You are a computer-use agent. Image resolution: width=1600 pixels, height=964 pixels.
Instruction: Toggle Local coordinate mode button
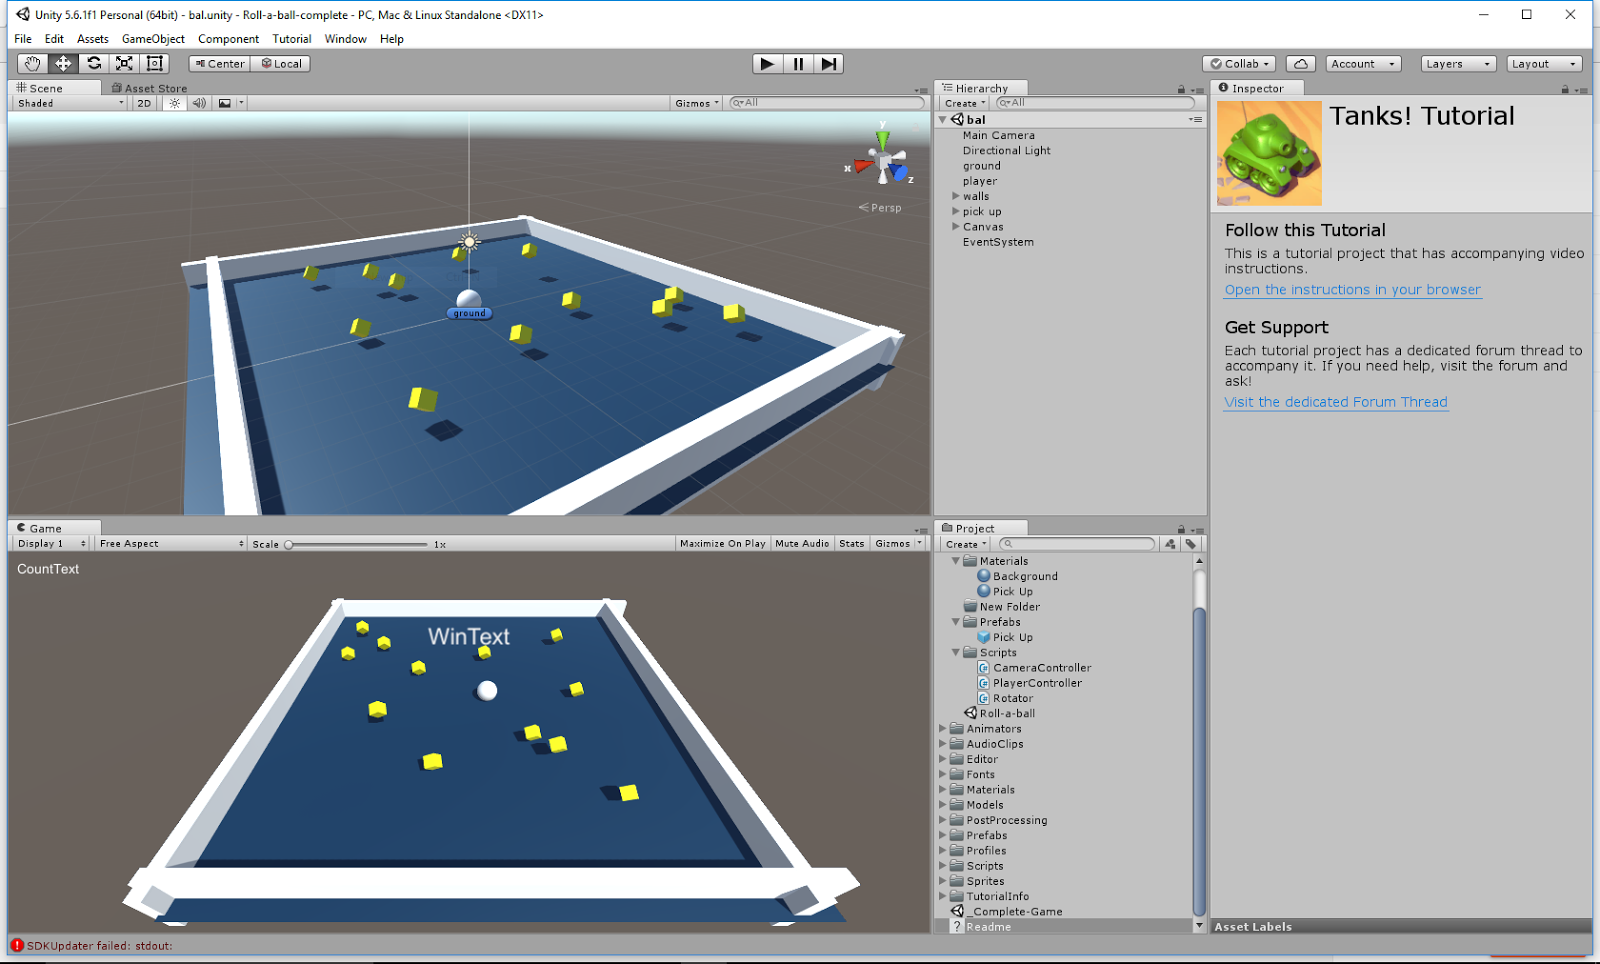pos(281,63)
